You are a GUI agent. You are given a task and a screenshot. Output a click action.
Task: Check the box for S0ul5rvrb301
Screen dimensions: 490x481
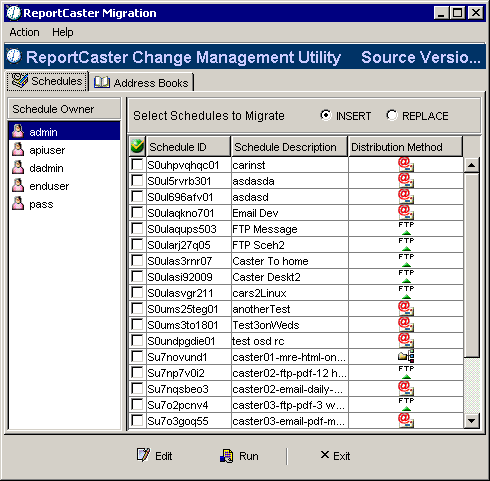pos(137,180)
